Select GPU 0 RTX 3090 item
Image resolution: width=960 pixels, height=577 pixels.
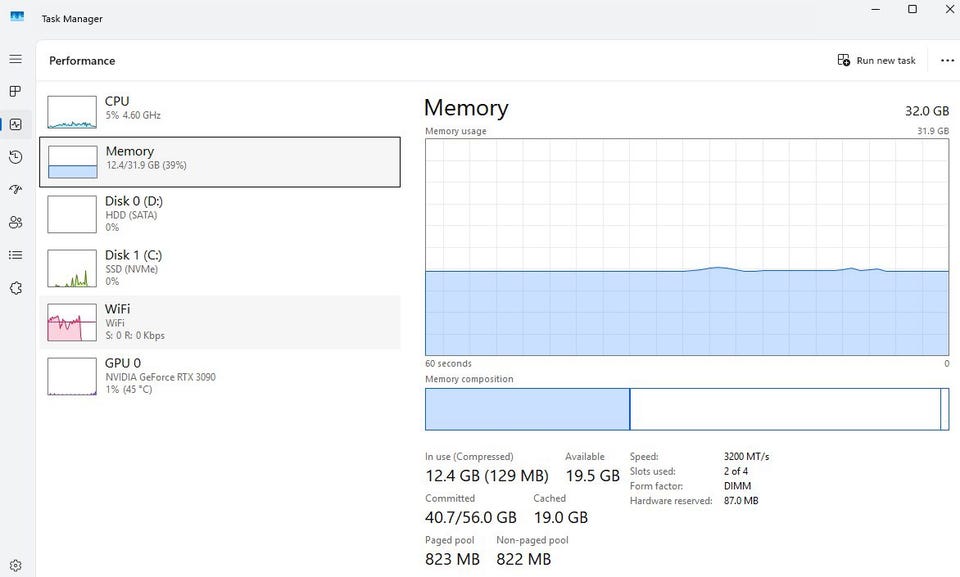coord(220,376)
